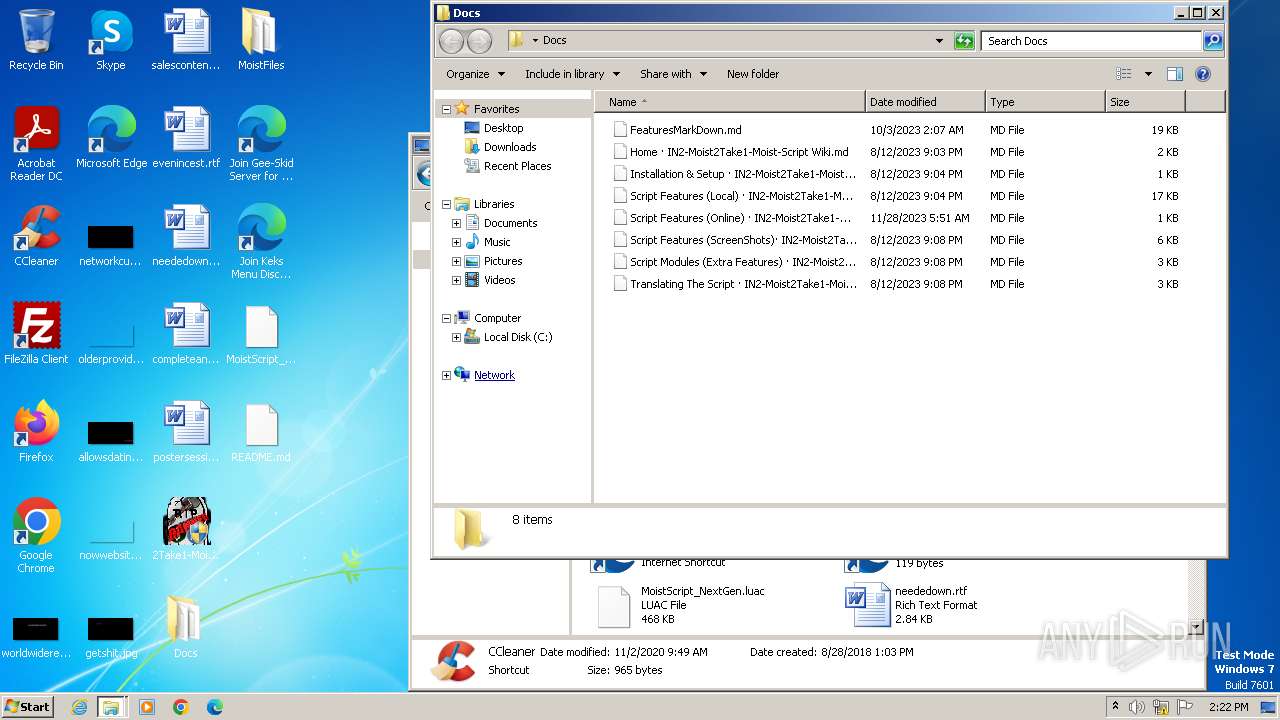Launch the Google Chrome desktop shortcut
Image resolution: width=1280 pixels, height=720 pixels.
tap(36, 536)
